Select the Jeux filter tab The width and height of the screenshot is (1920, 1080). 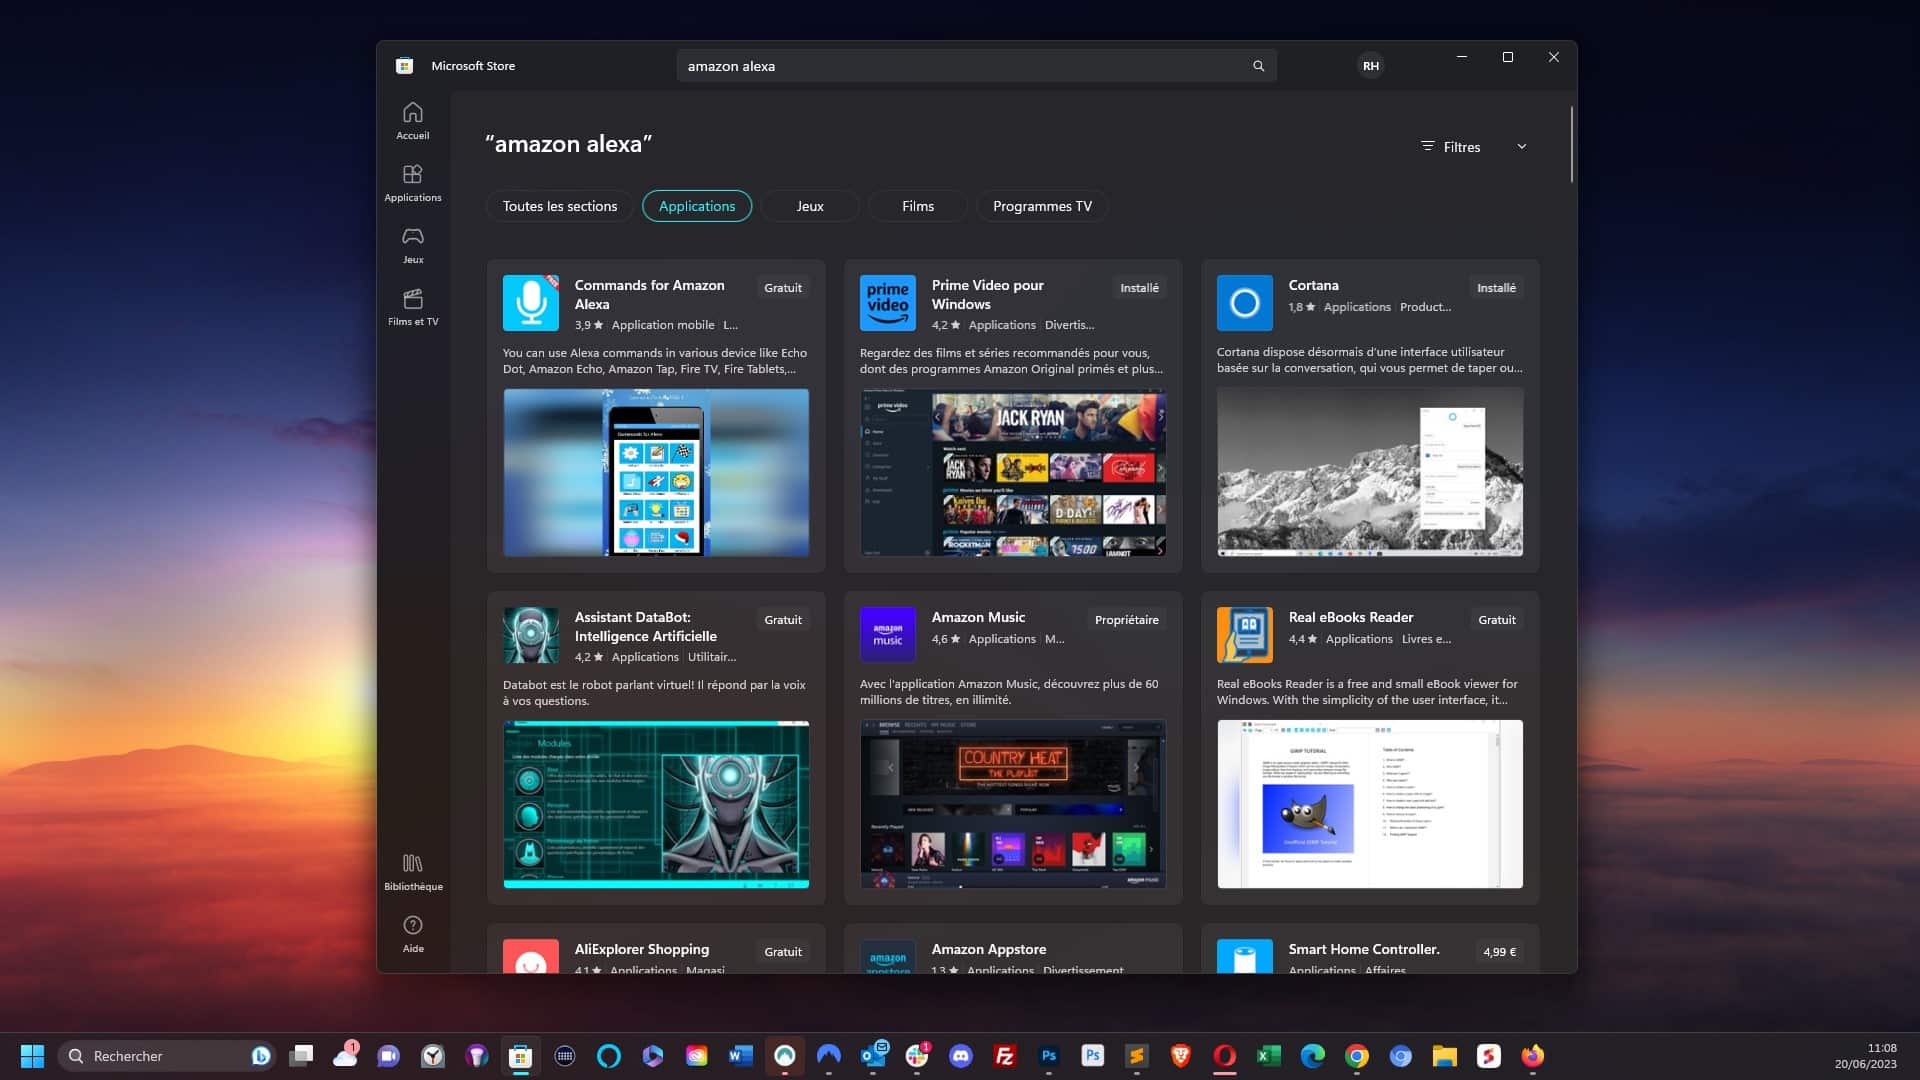(810, 206)
